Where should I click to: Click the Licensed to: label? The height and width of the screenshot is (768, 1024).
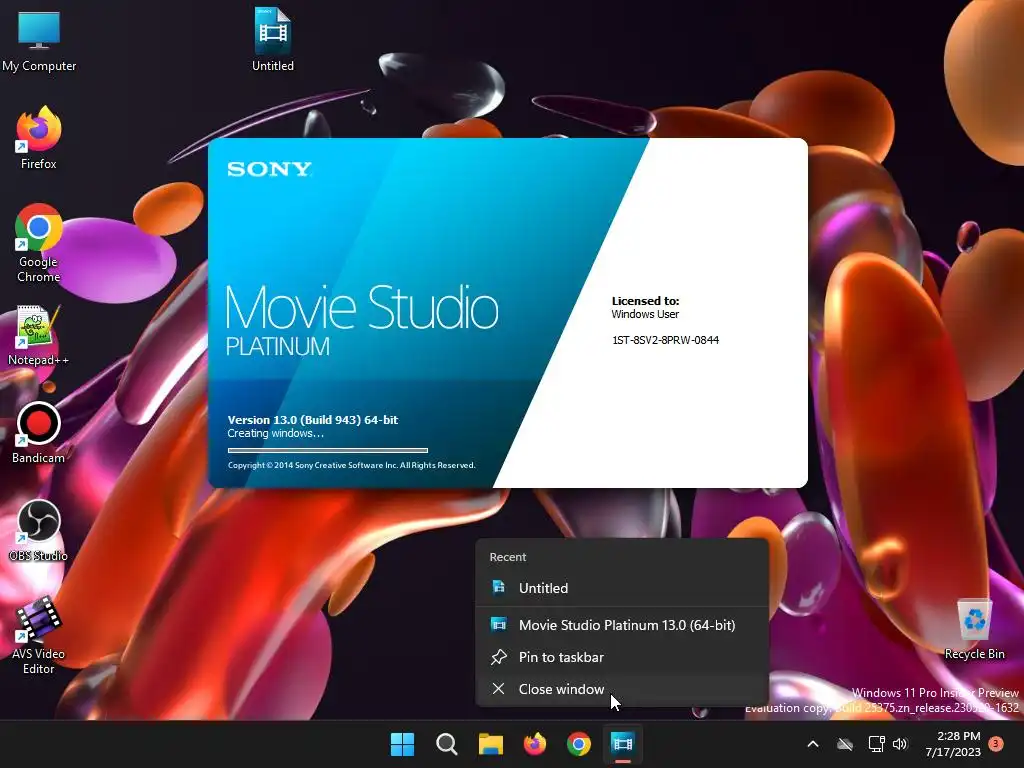pos(645,301)
